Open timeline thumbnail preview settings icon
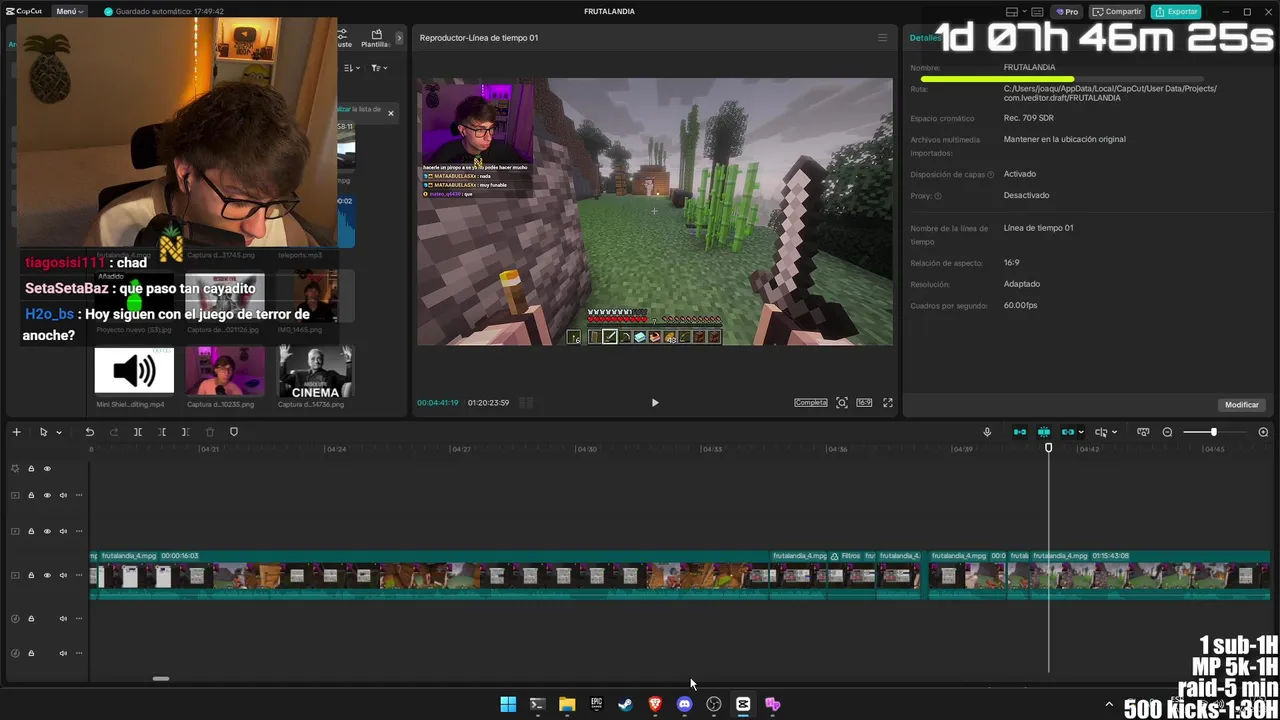Screen dimensions: 1280x720 [1143, 432]
